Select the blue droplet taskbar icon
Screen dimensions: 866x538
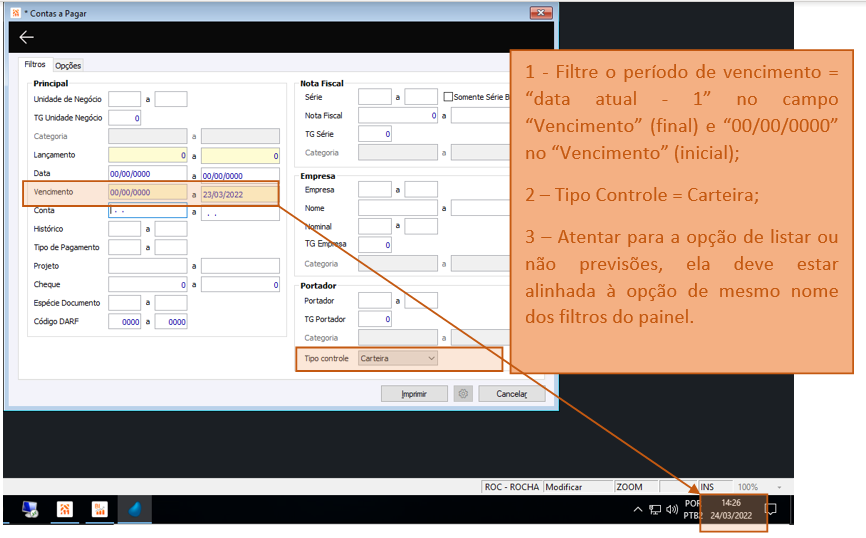(135, 509)
